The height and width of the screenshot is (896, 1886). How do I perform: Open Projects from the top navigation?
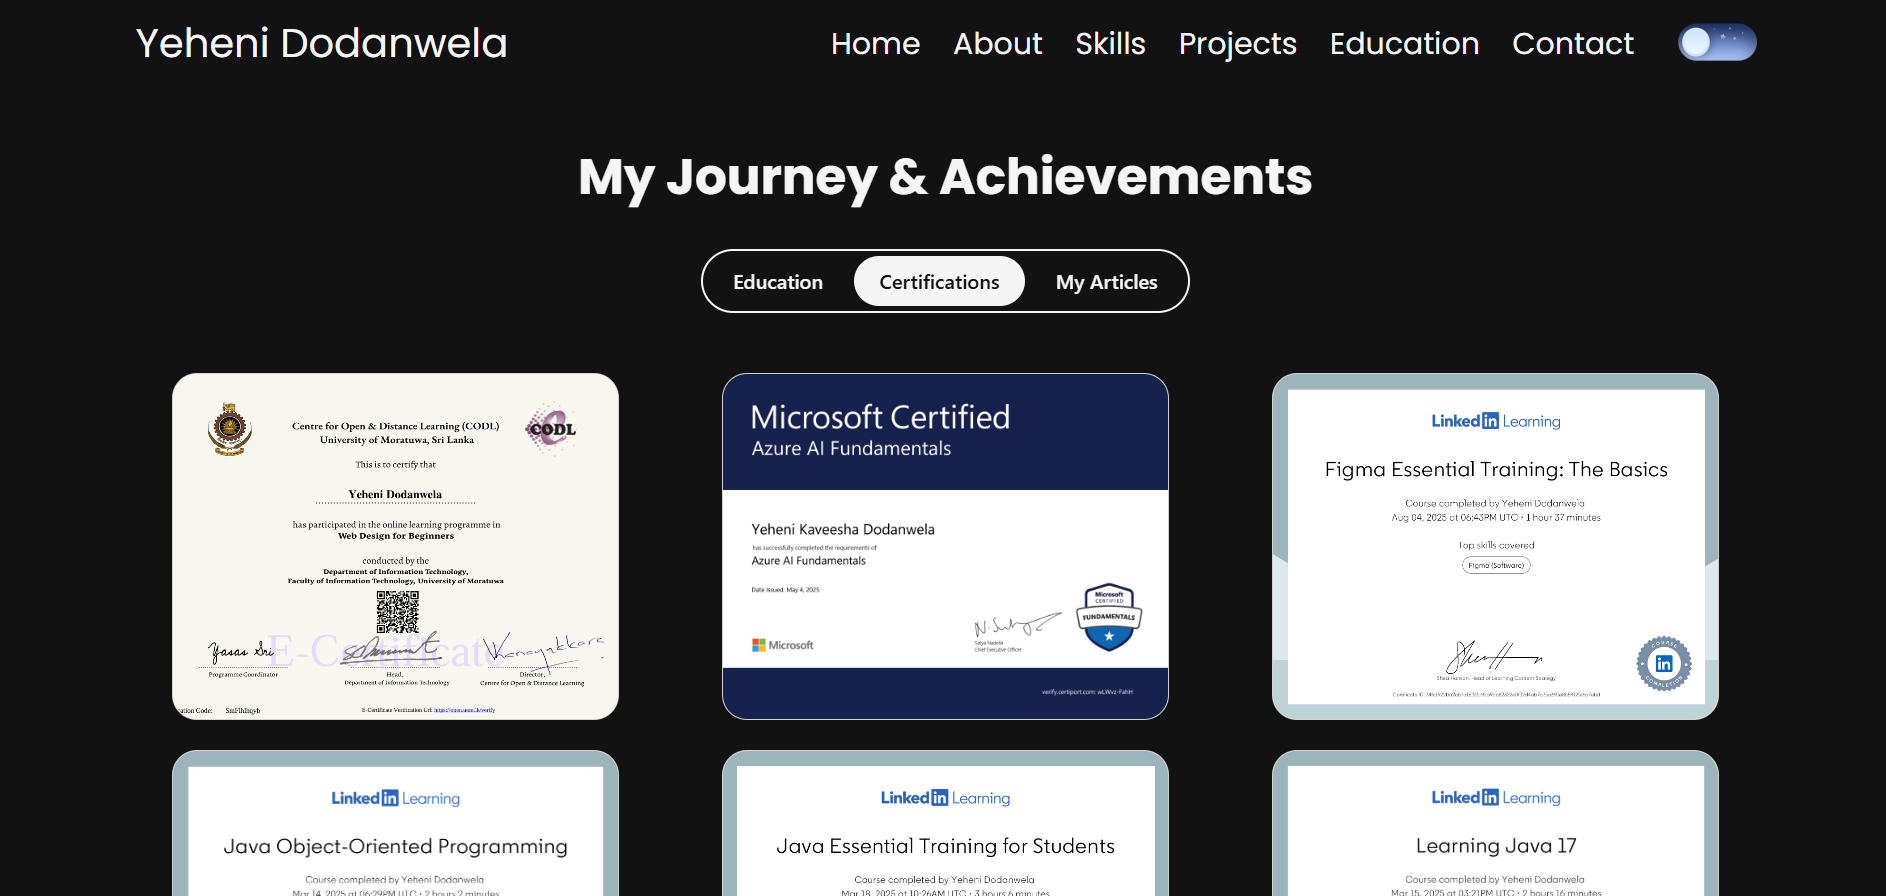1237,44
